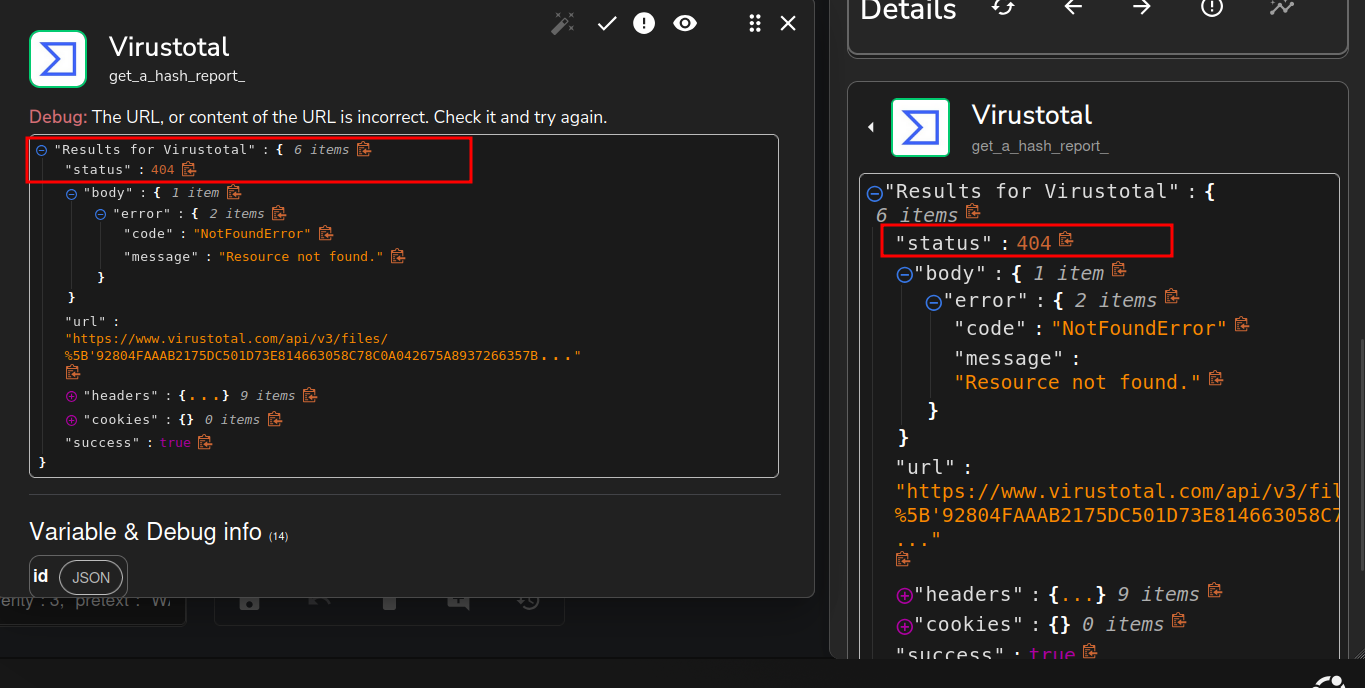Copy the status 404 value in left popup
Screen dimensions: 1365x688
tap(189, 170)
